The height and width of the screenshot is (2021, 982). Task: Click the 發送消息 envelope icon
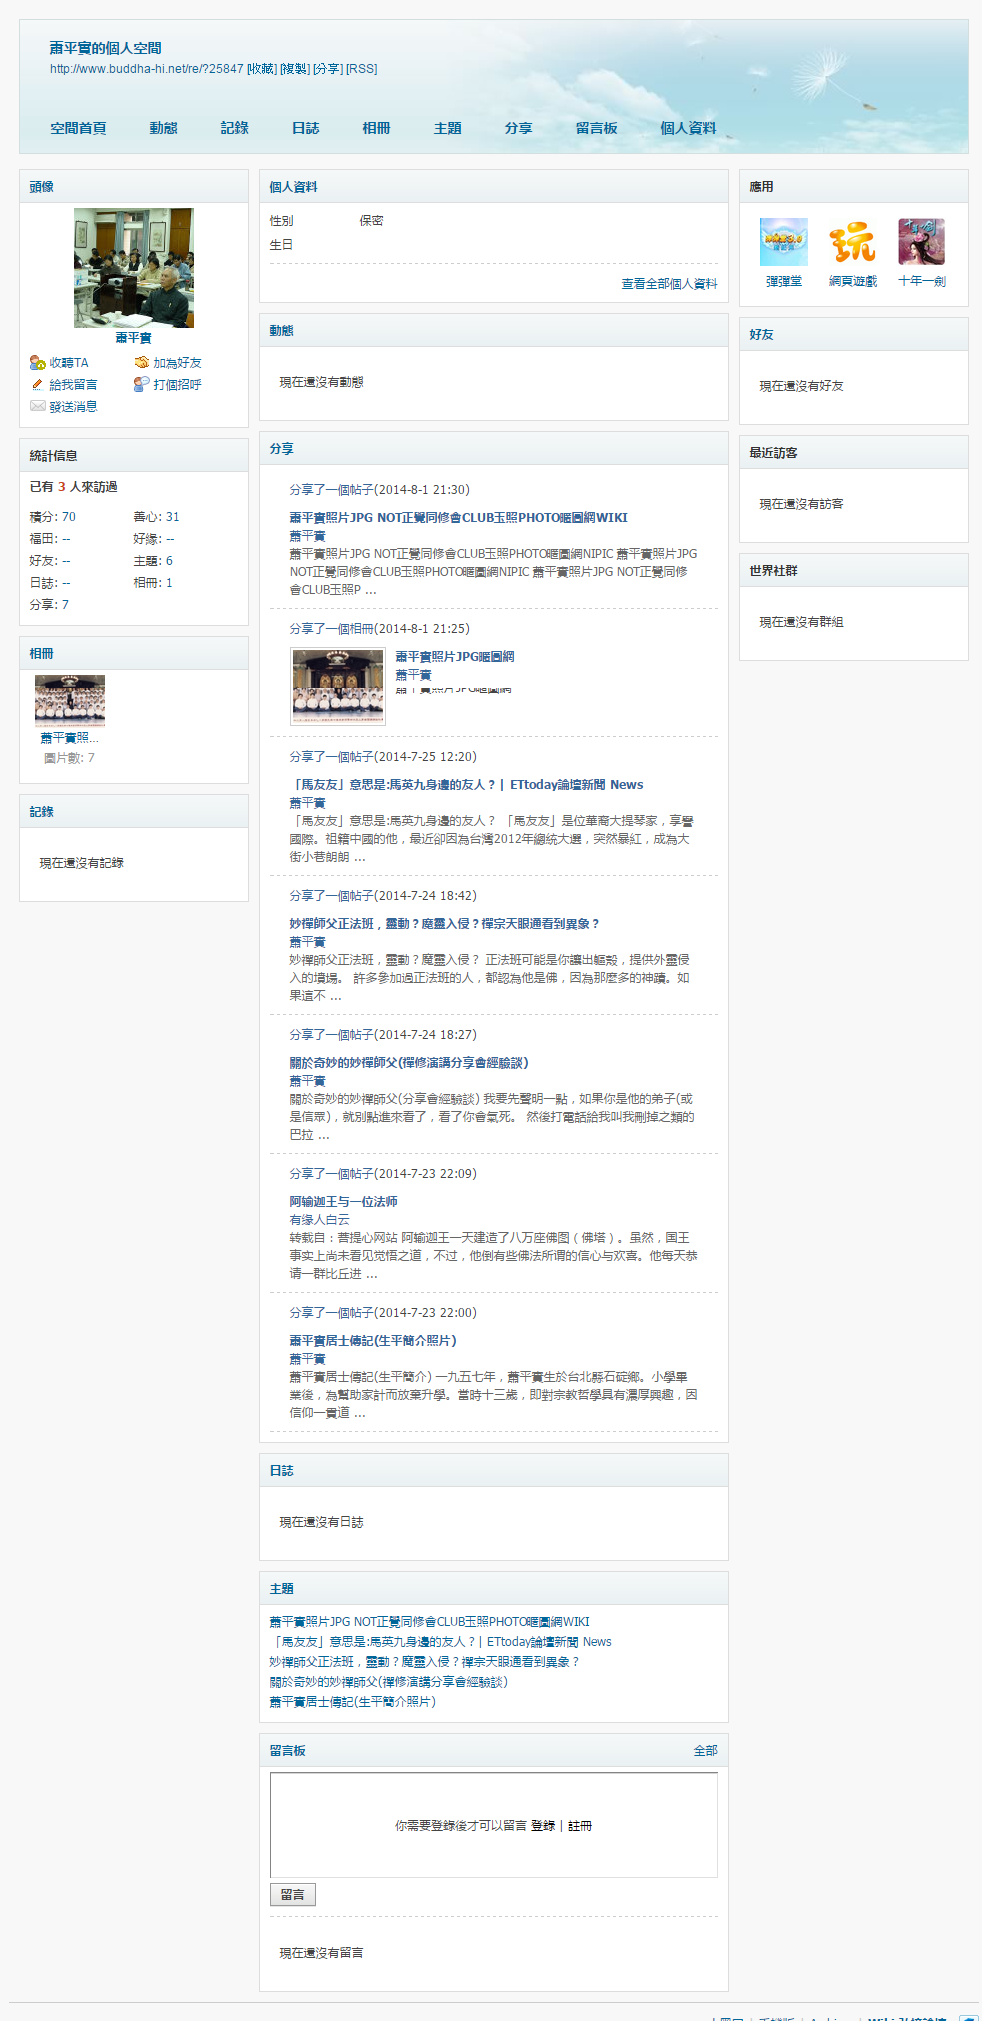click(x=38, y=407)
